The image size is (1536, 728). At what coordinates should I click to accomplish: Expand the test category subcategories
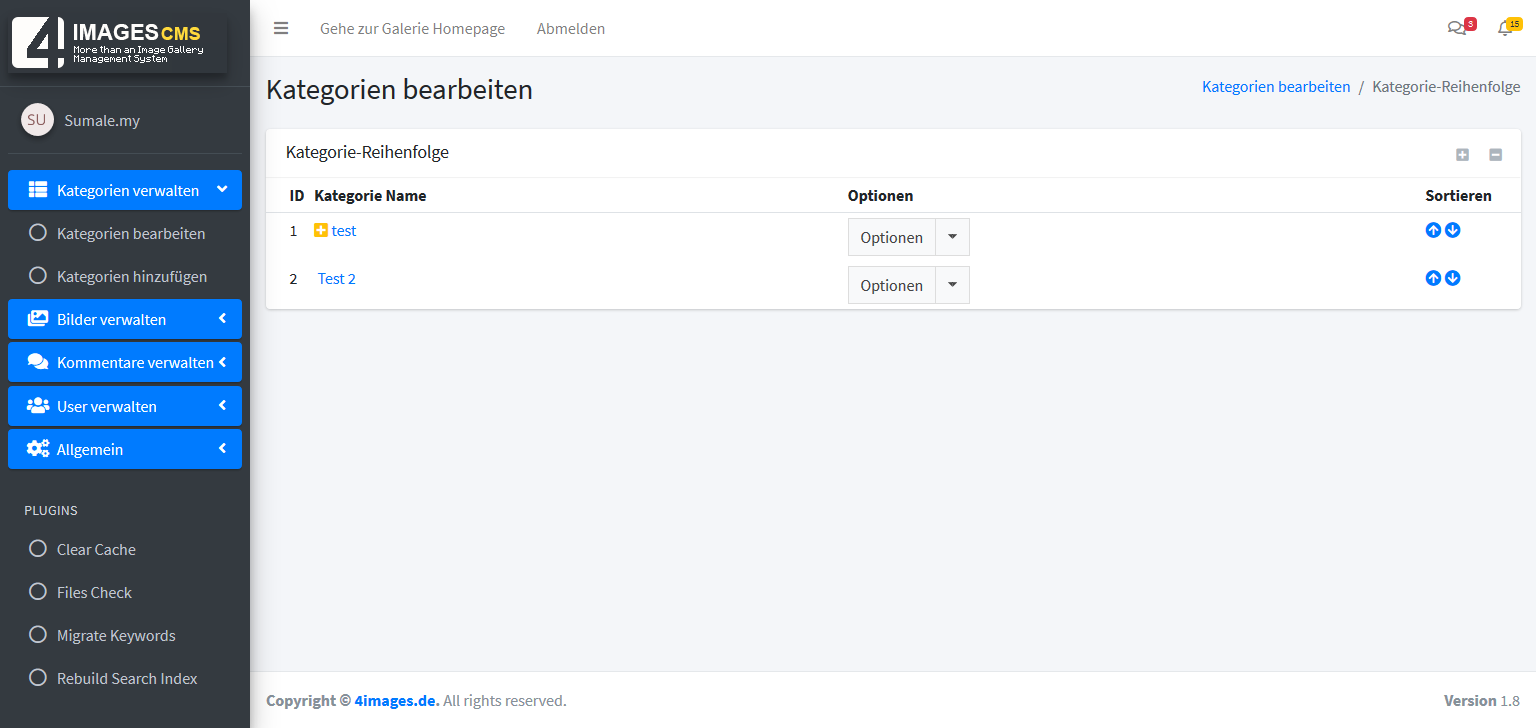pyautogui.click(x=321, y=230)
